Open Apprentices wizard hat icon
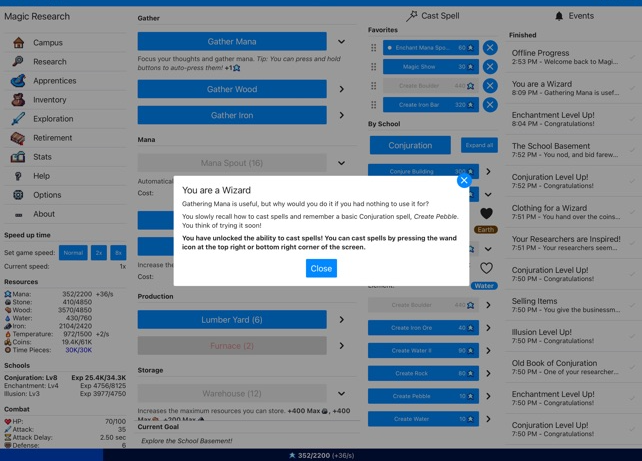642x461 pixels. (x=18, y=81)
